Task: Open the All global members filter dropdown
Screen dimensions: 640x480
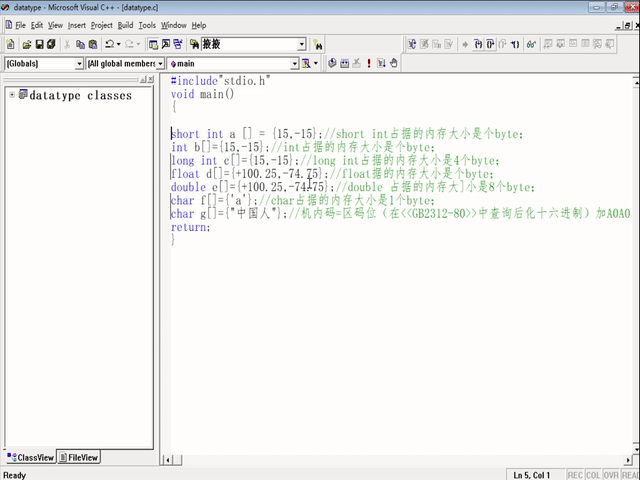Action: (160, 64)
